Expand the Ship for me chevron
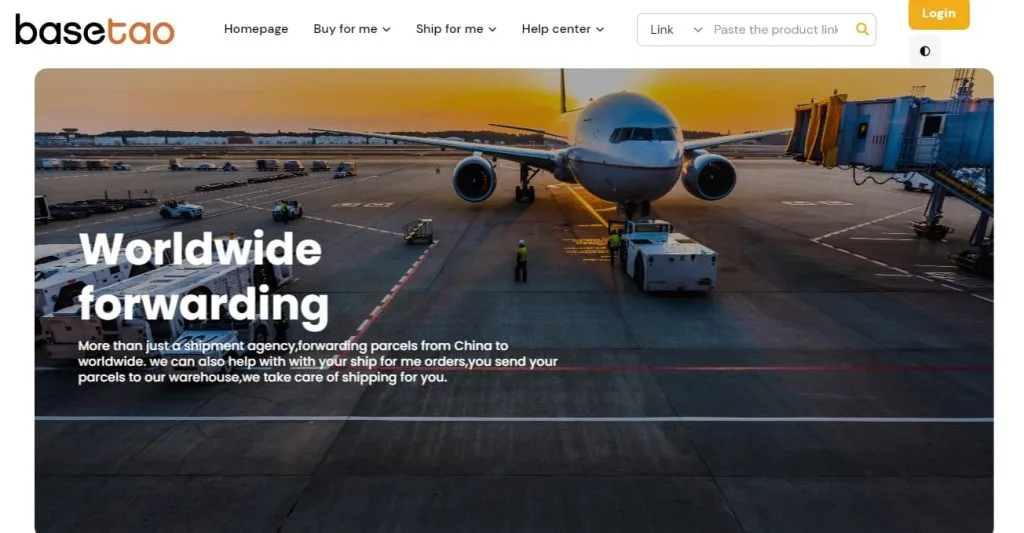The height and width of the screenshot is (533, 1024). pyautogui.click(x=492, y=29)
